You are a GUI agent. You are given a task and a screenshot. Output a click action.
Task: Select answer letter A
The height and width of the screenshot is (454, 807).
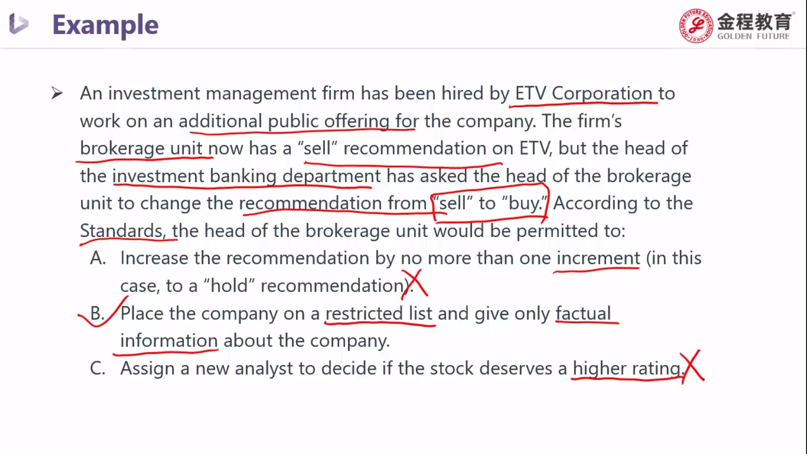pos(97,258)
